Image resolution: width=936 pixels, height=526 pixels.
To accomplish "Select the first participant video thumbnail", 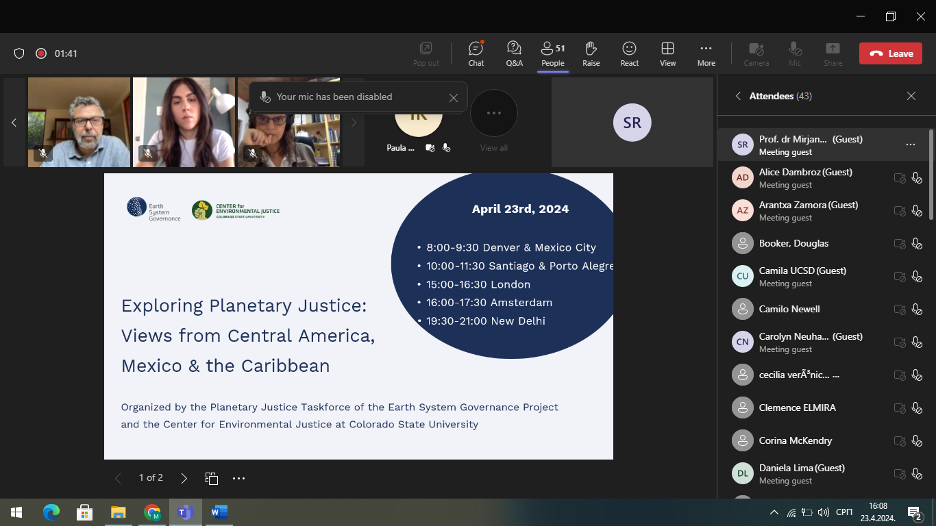I will (79, 122).
